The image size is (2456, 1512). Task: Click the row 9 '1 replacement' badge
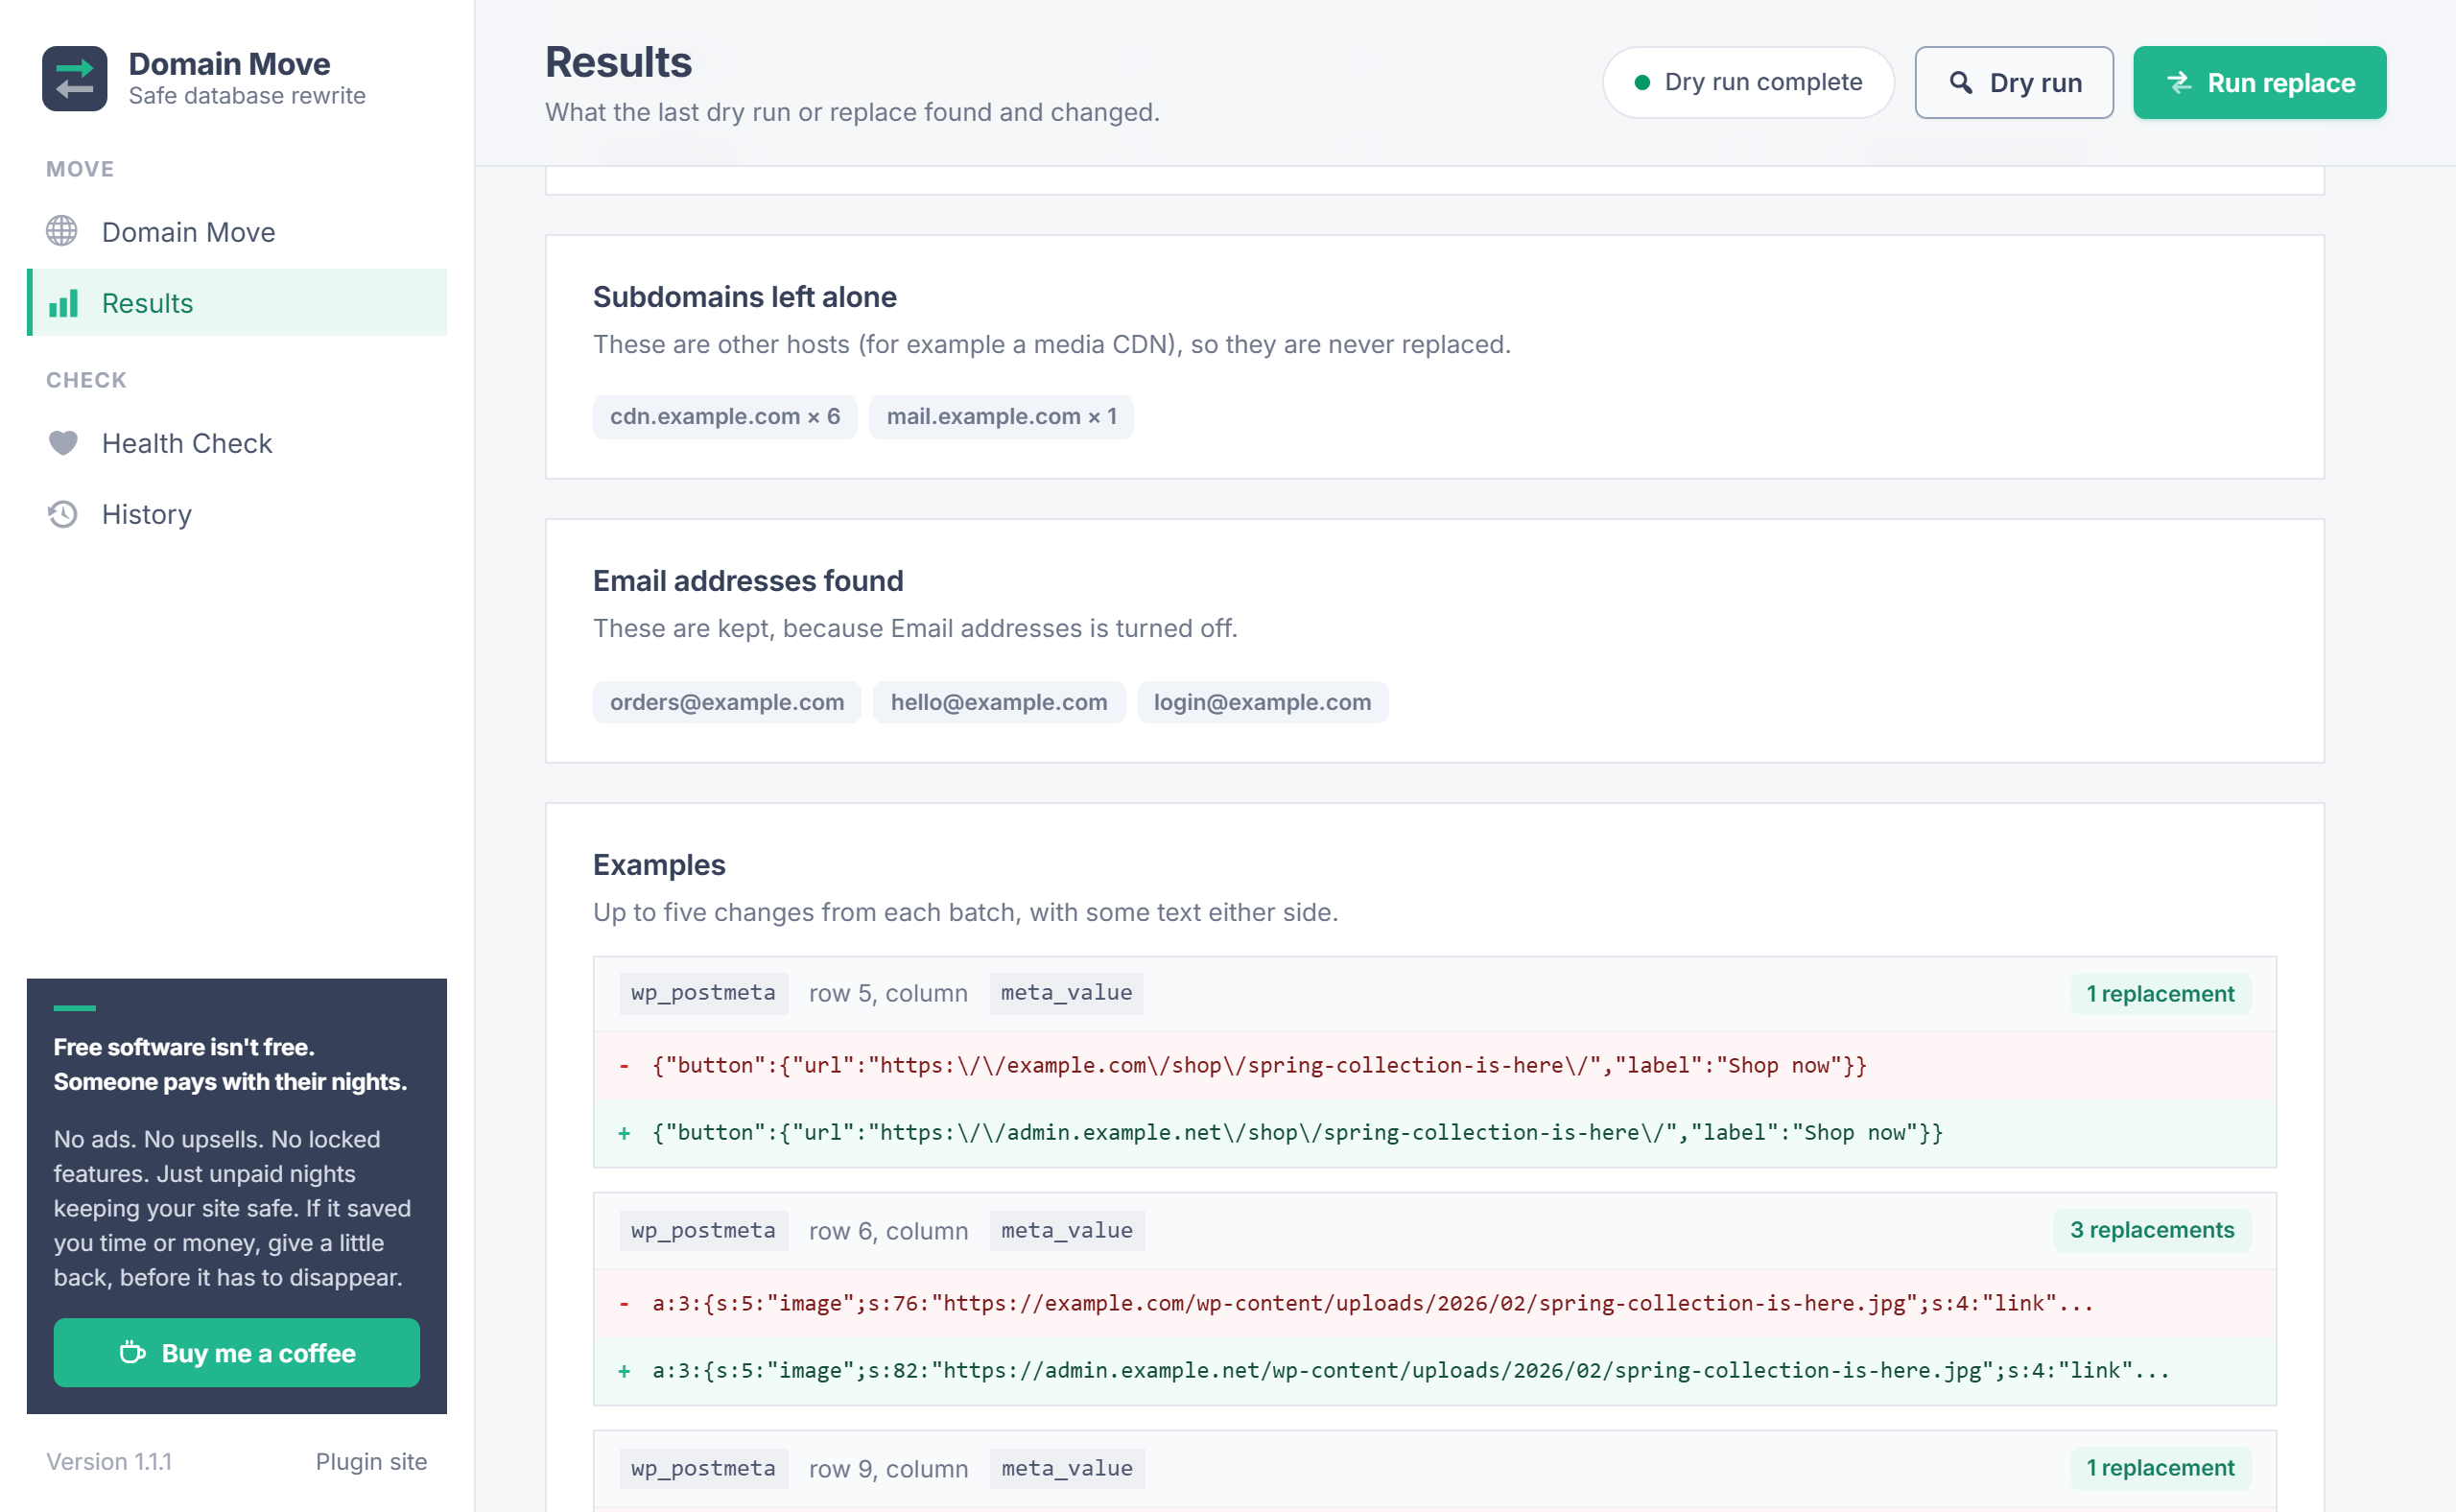click(2160, 1468)
